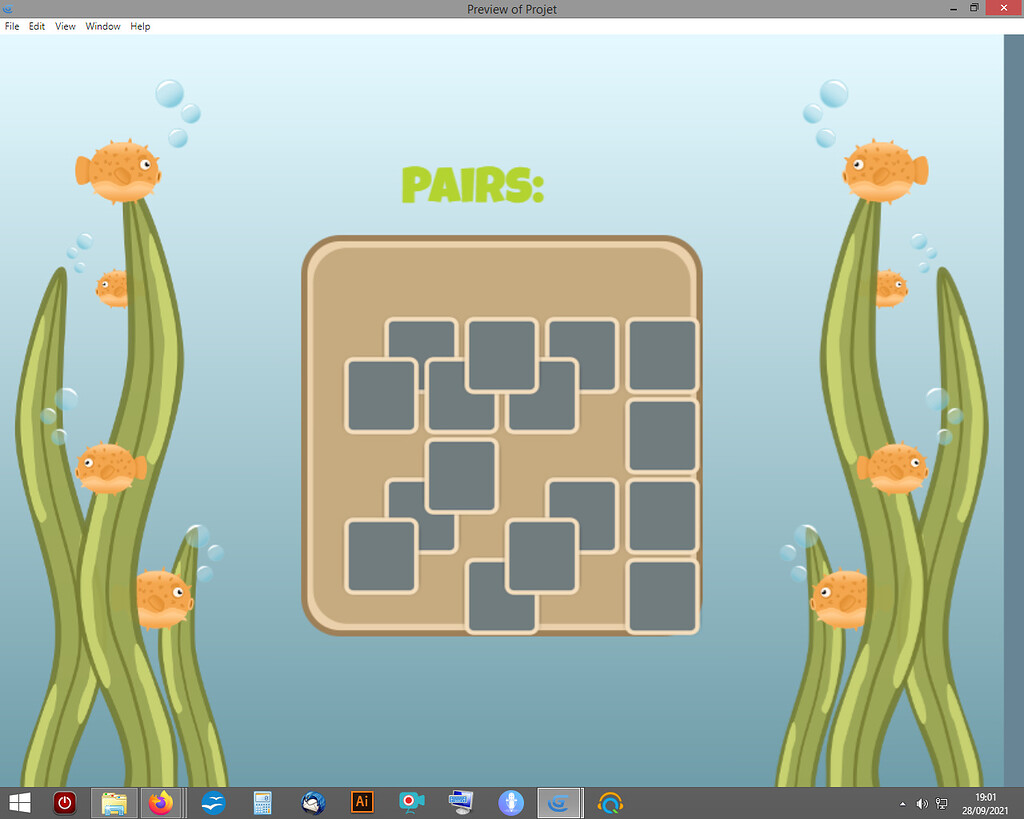Launch Firefox from the taskbar

coord(163,802)
